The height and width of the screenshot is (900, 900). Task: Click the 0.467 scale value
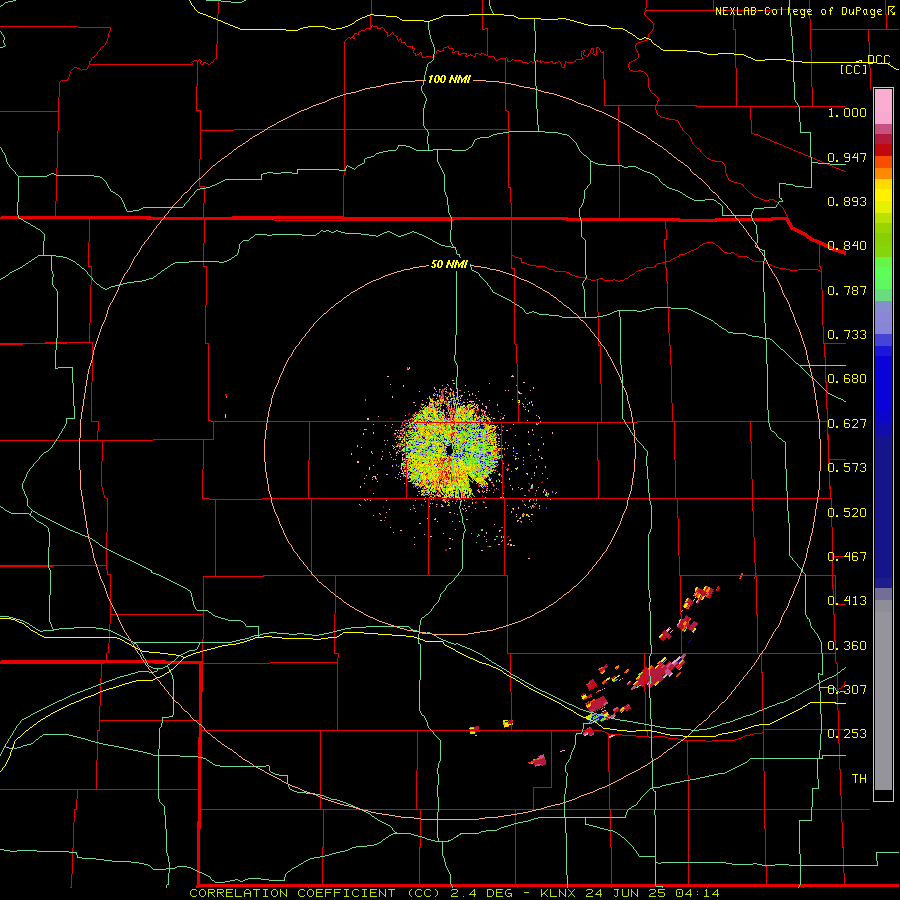click(x=847, y=557)
